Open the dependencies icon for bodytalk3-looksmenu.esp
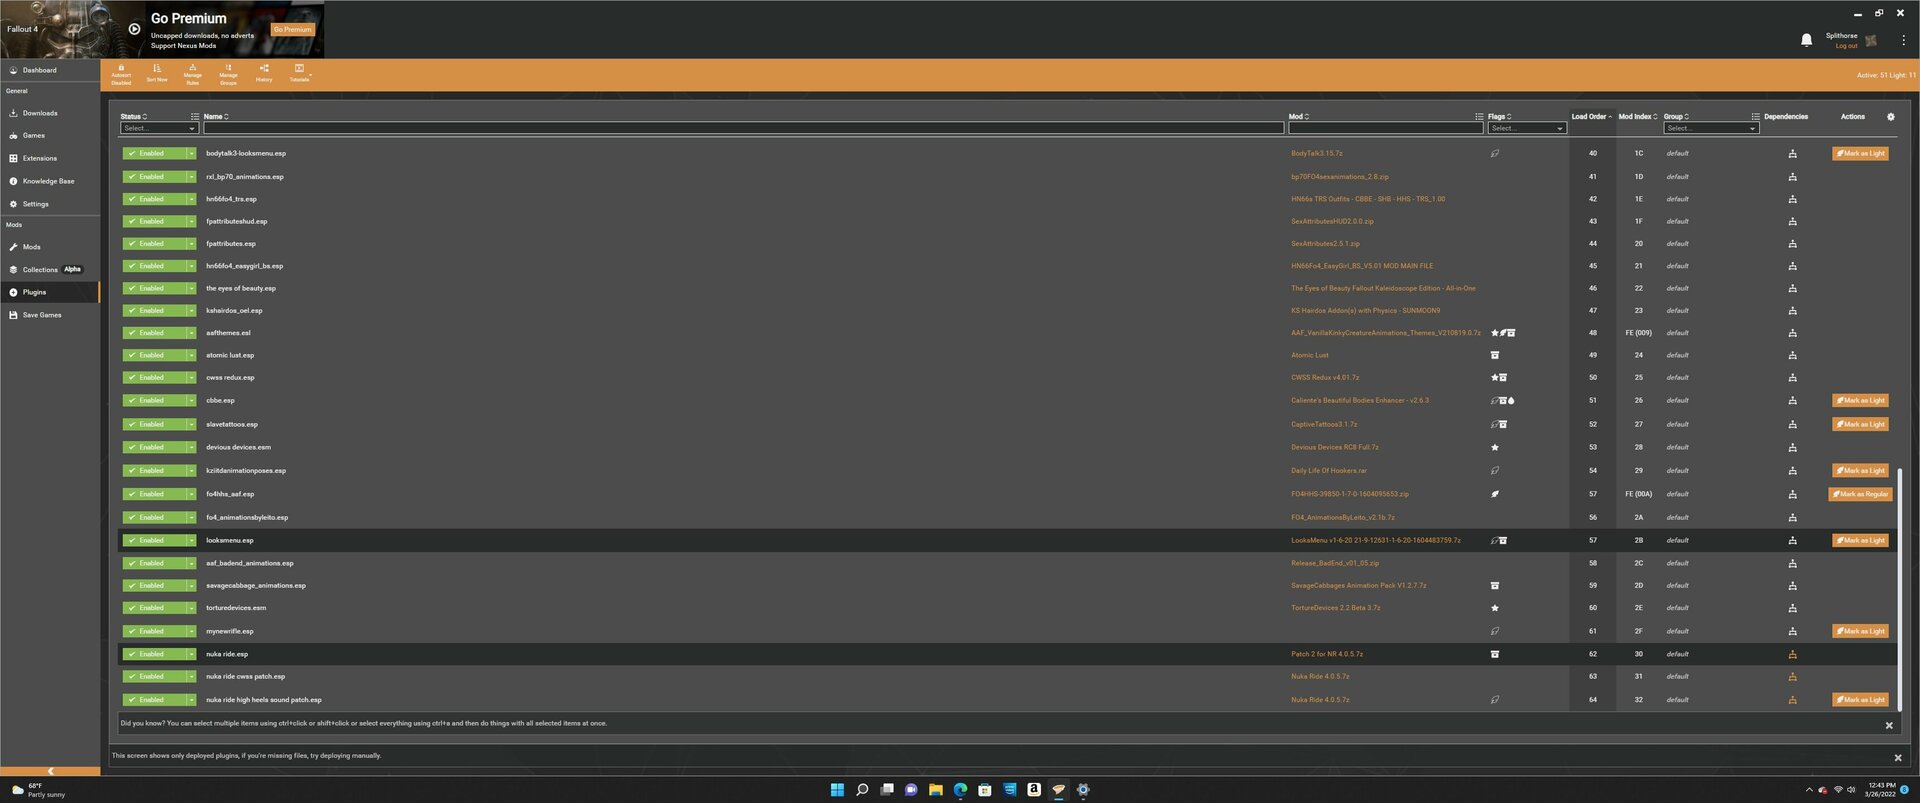The height and width of the screenshot is (803, 1920). pos(1792,154)
